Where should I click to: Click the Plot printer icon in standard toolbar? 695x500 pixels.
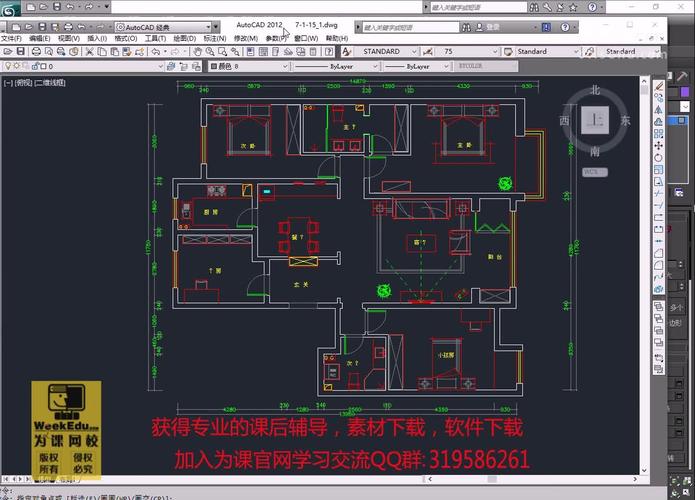point(36,51)
